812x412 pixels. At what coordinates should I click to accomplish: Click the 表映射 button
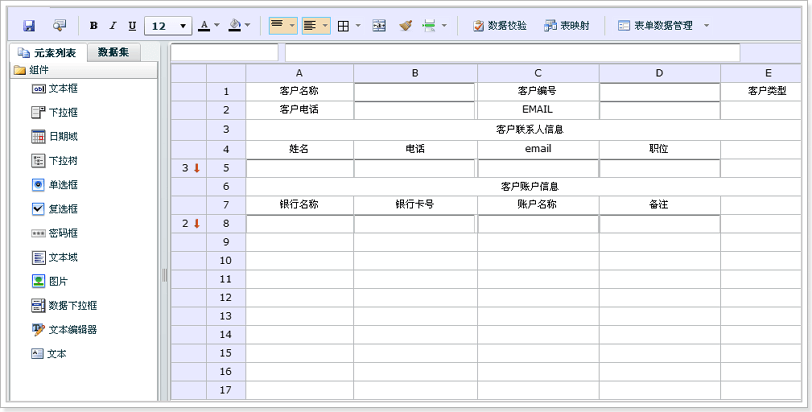tap(567, 26)
